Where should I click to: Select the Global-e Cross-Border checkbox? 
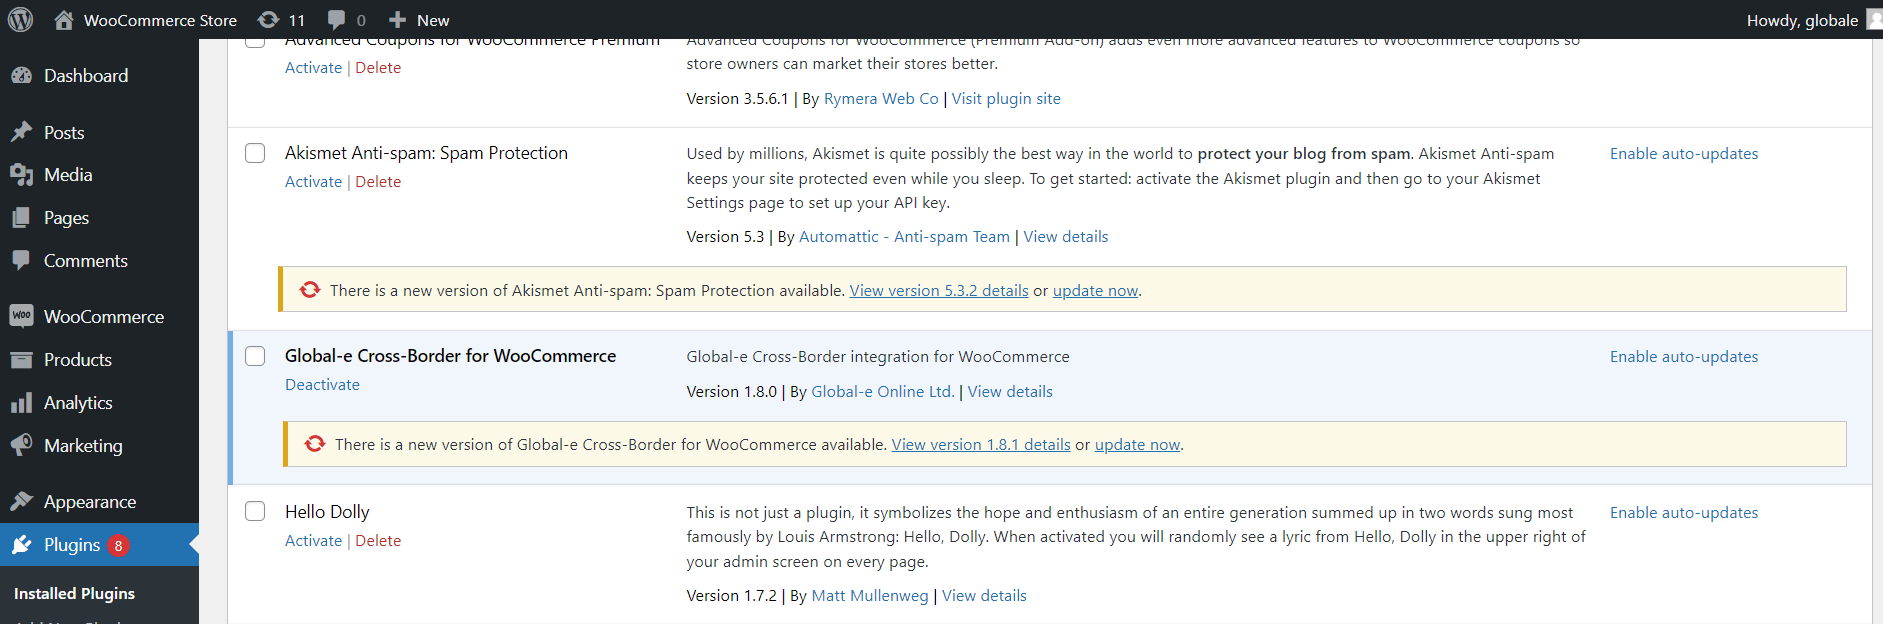pyautogui.click(x=255, y=356)
